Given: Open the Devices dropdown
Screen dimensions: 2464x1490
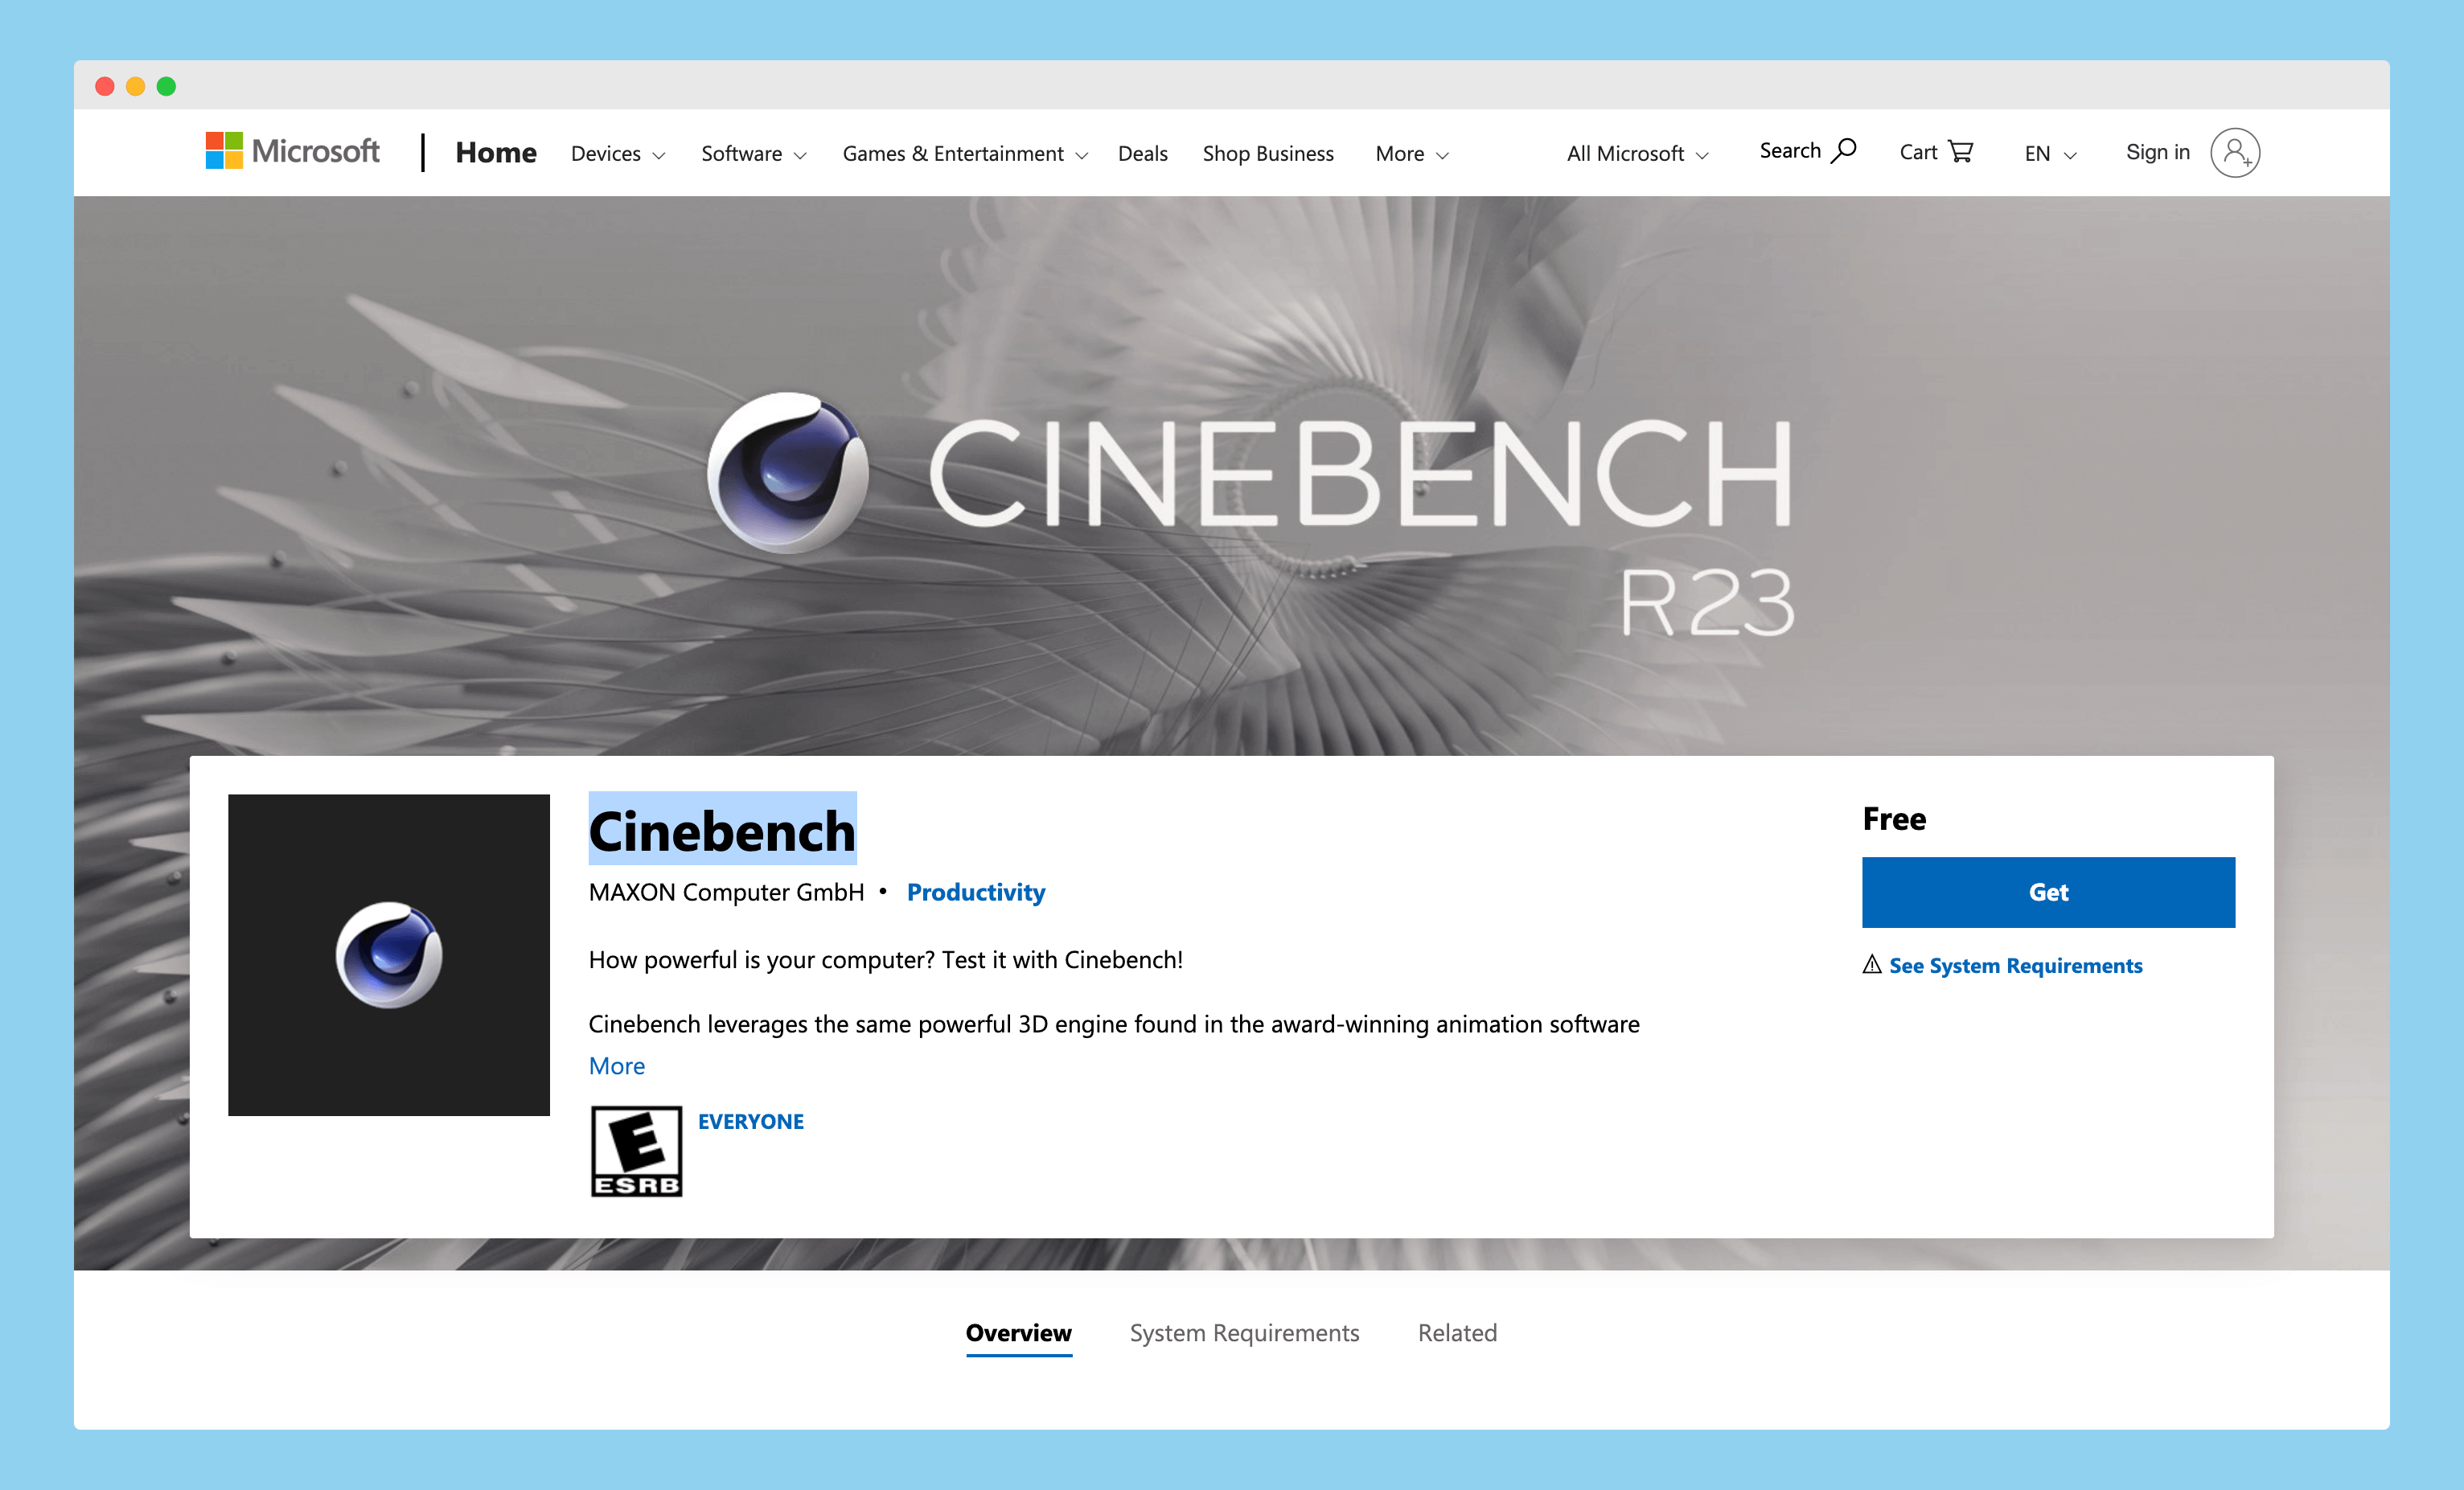Looking at the screenshot, I should pyautogui.click(x=616, y=153).
